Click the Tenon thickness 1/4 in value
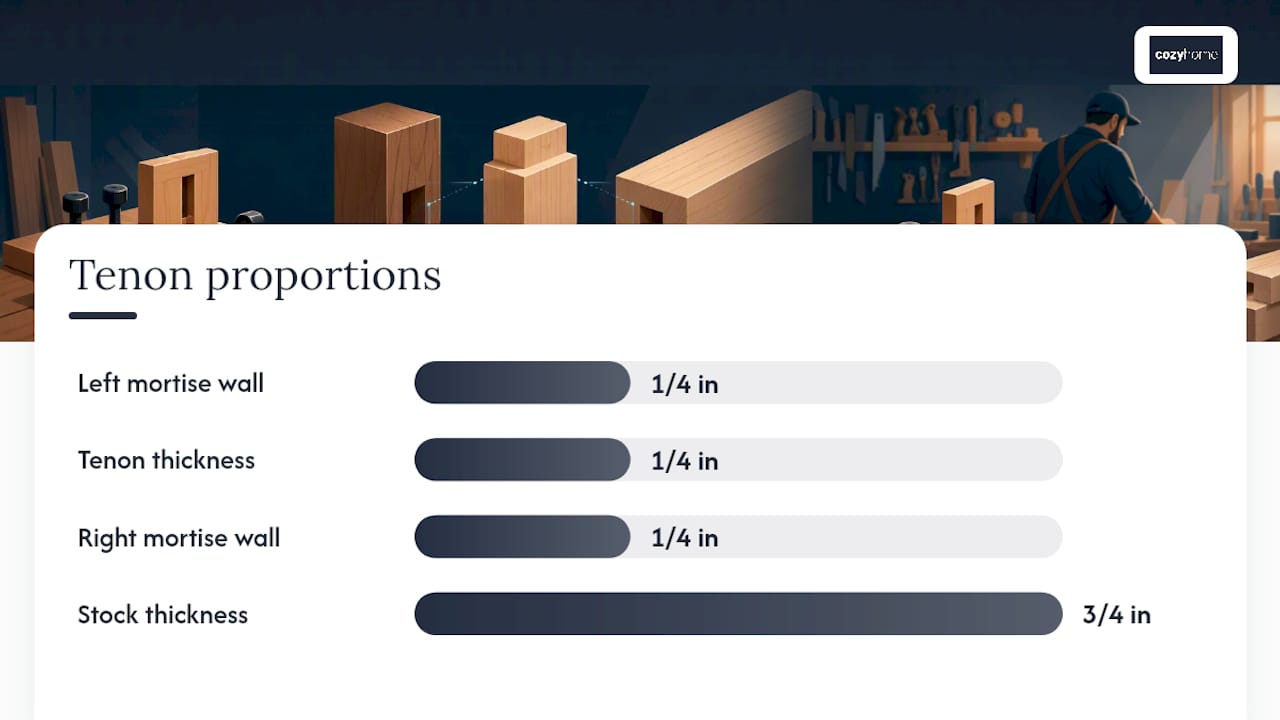Image resolution: width=1280 pixels, height=720 pixels. (x=685, y=461)
